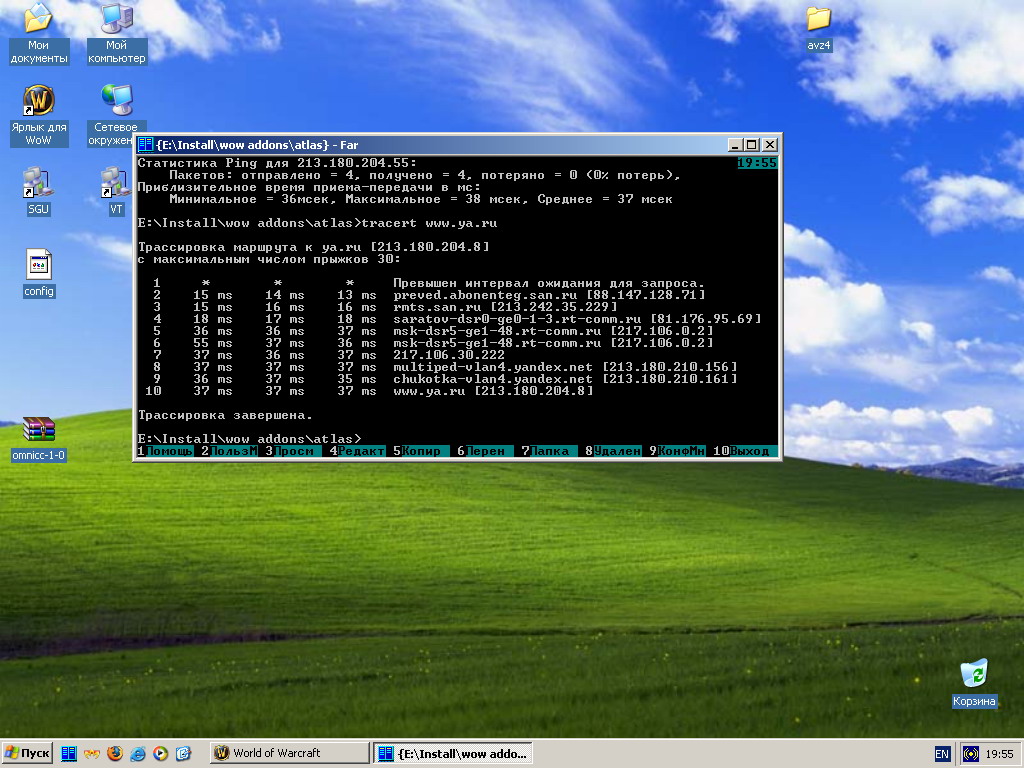1024x768 pixels.
Task: Select the config file on desktop
Action: [x=39, y=274]
